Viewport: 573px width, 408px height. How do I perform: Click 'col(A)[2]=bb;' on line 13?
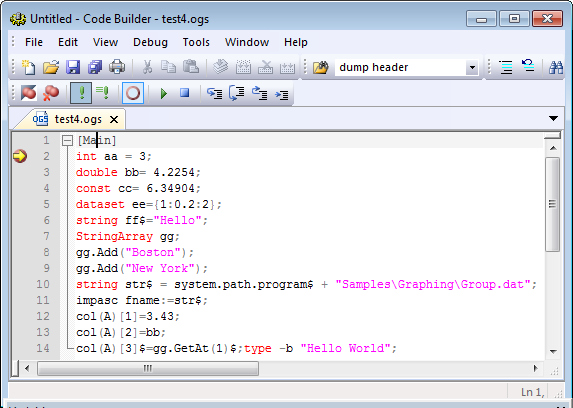click(x=121, y=332)
